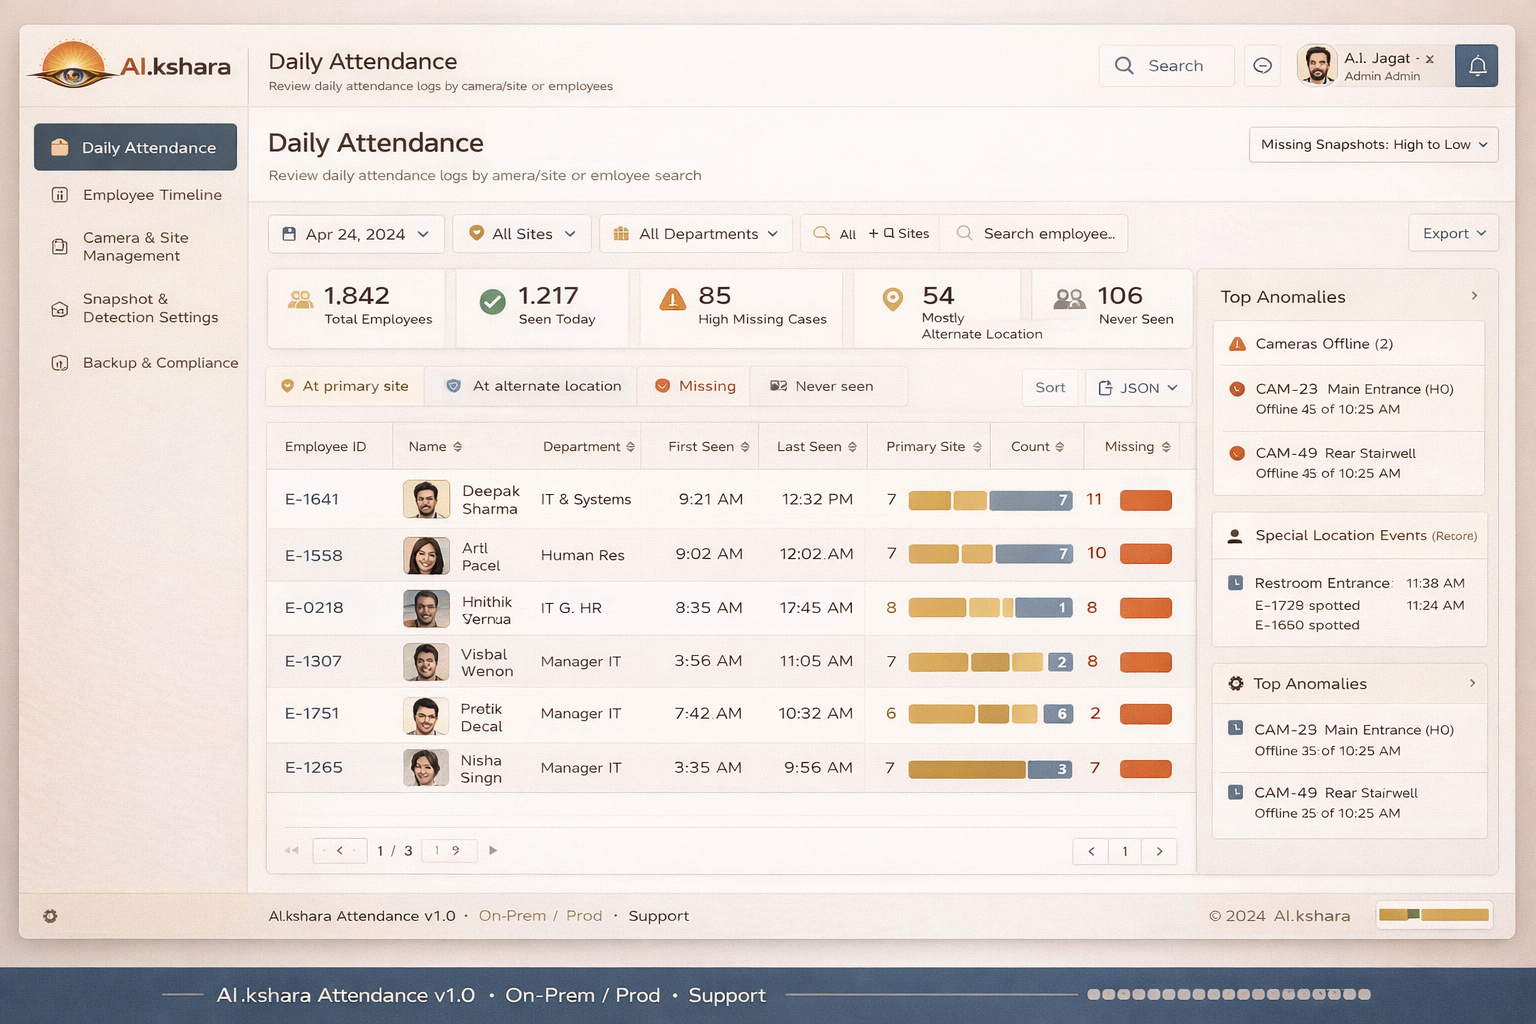
Task: Expand the Export dropdown
Action: pos(1453,234)
